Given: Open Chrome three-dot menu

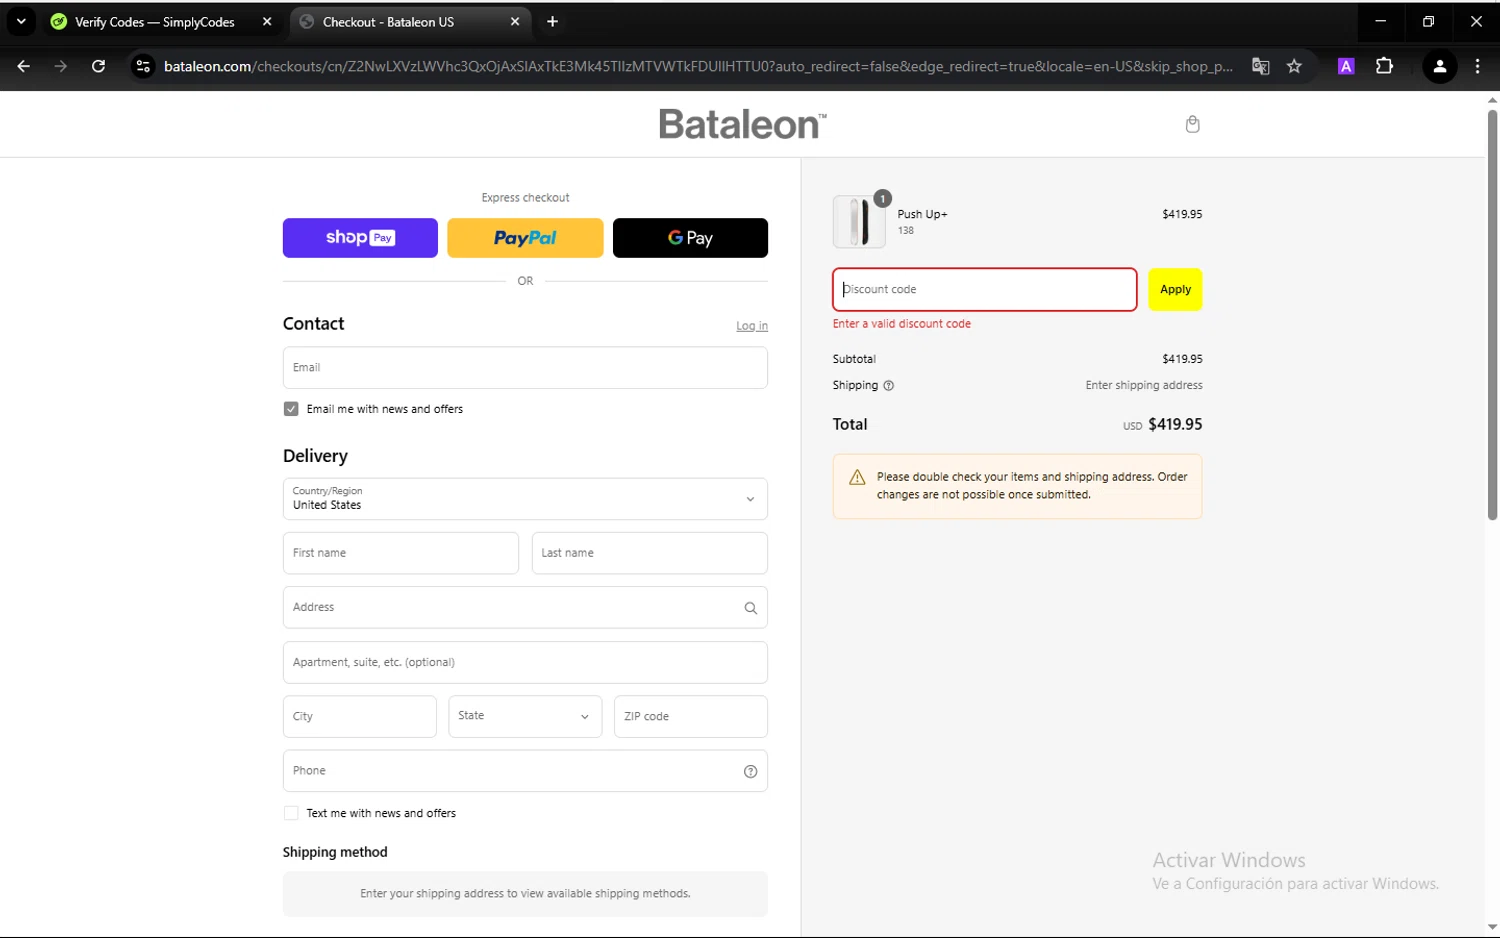Looking at the screenshot, I should [x=1477, y=66].
